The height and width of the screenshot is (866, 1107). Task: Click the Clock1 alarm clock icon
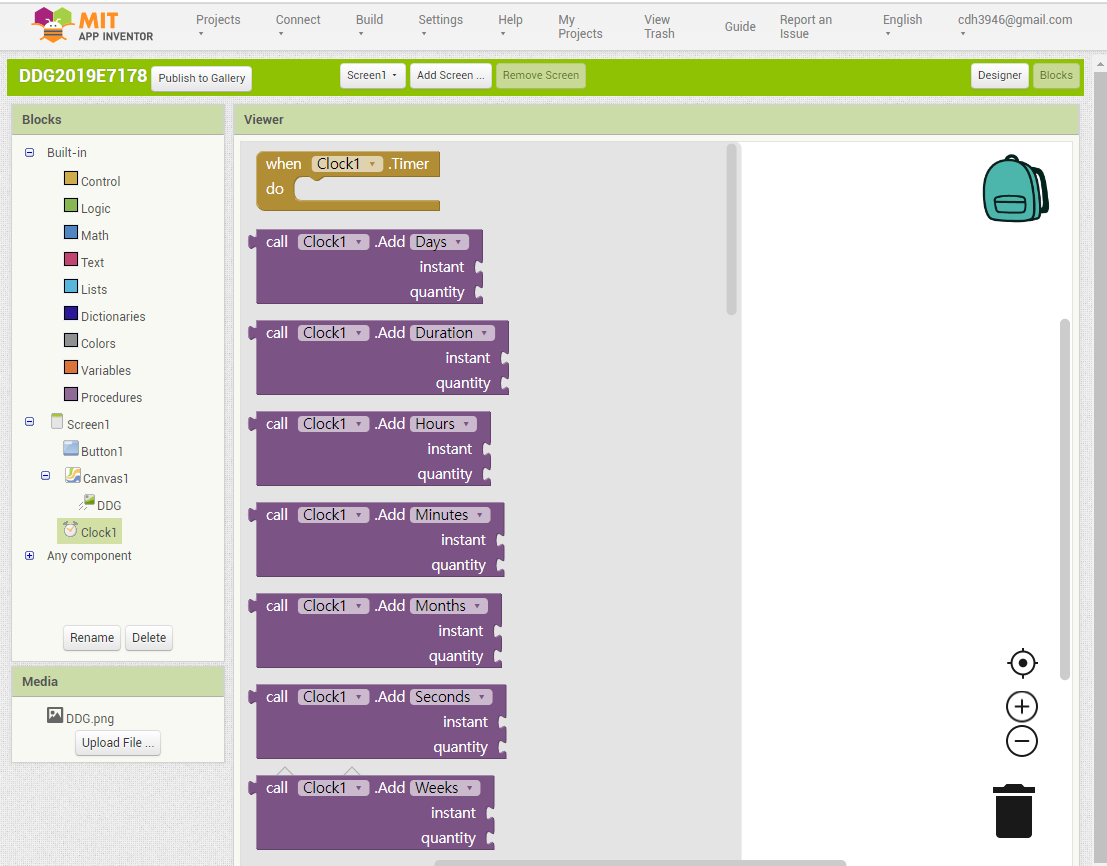point(71,529)
